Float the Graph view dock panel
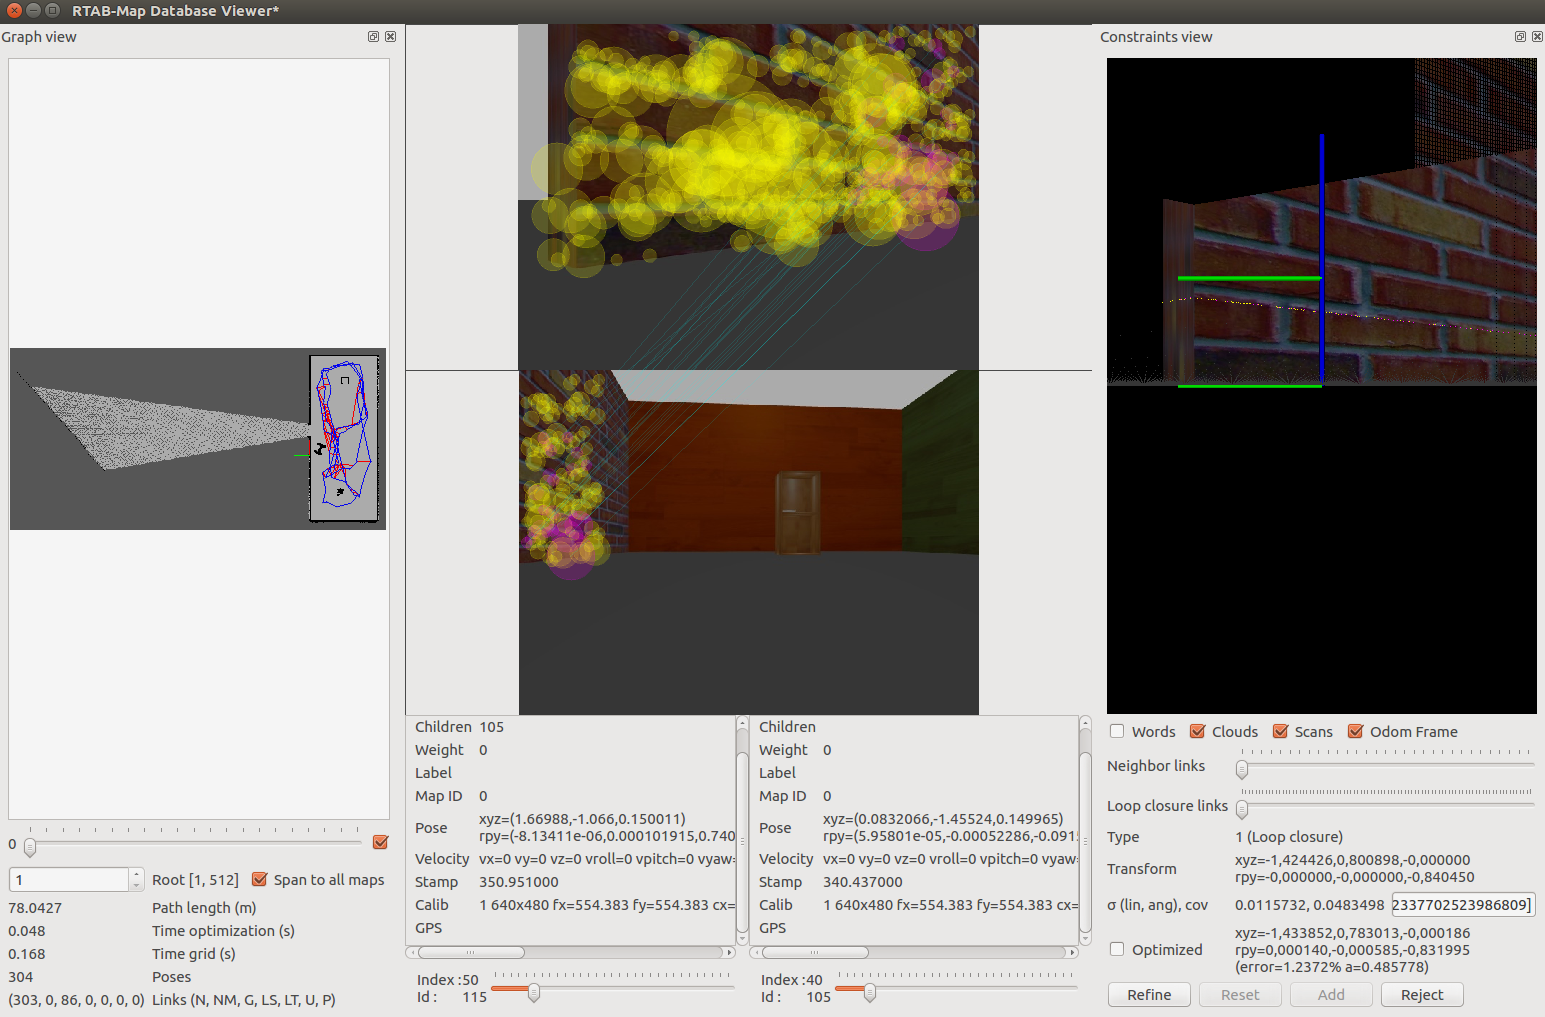1545x1017 pixels. click(373, 37)
